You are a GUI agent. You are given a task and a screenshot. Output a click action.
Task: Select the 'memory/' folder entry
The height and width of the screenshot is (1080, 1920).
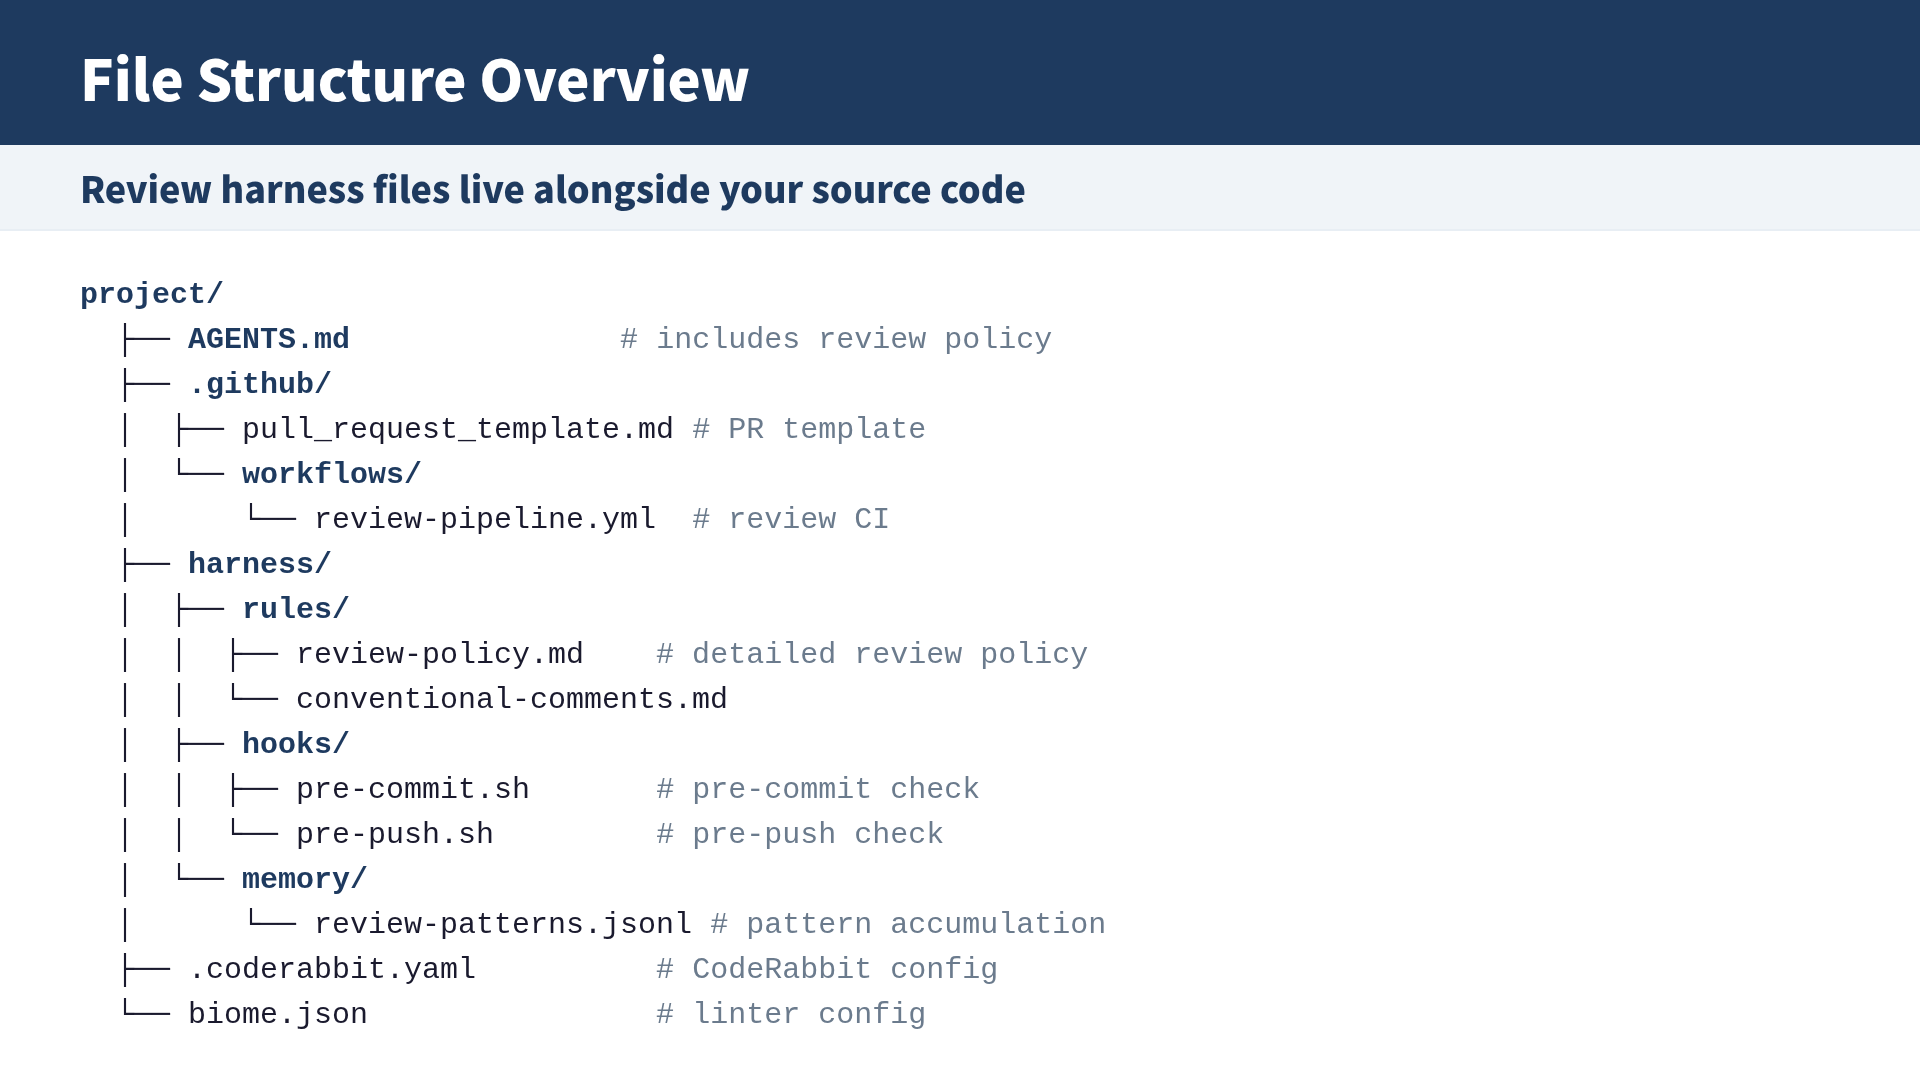(304, 879)
